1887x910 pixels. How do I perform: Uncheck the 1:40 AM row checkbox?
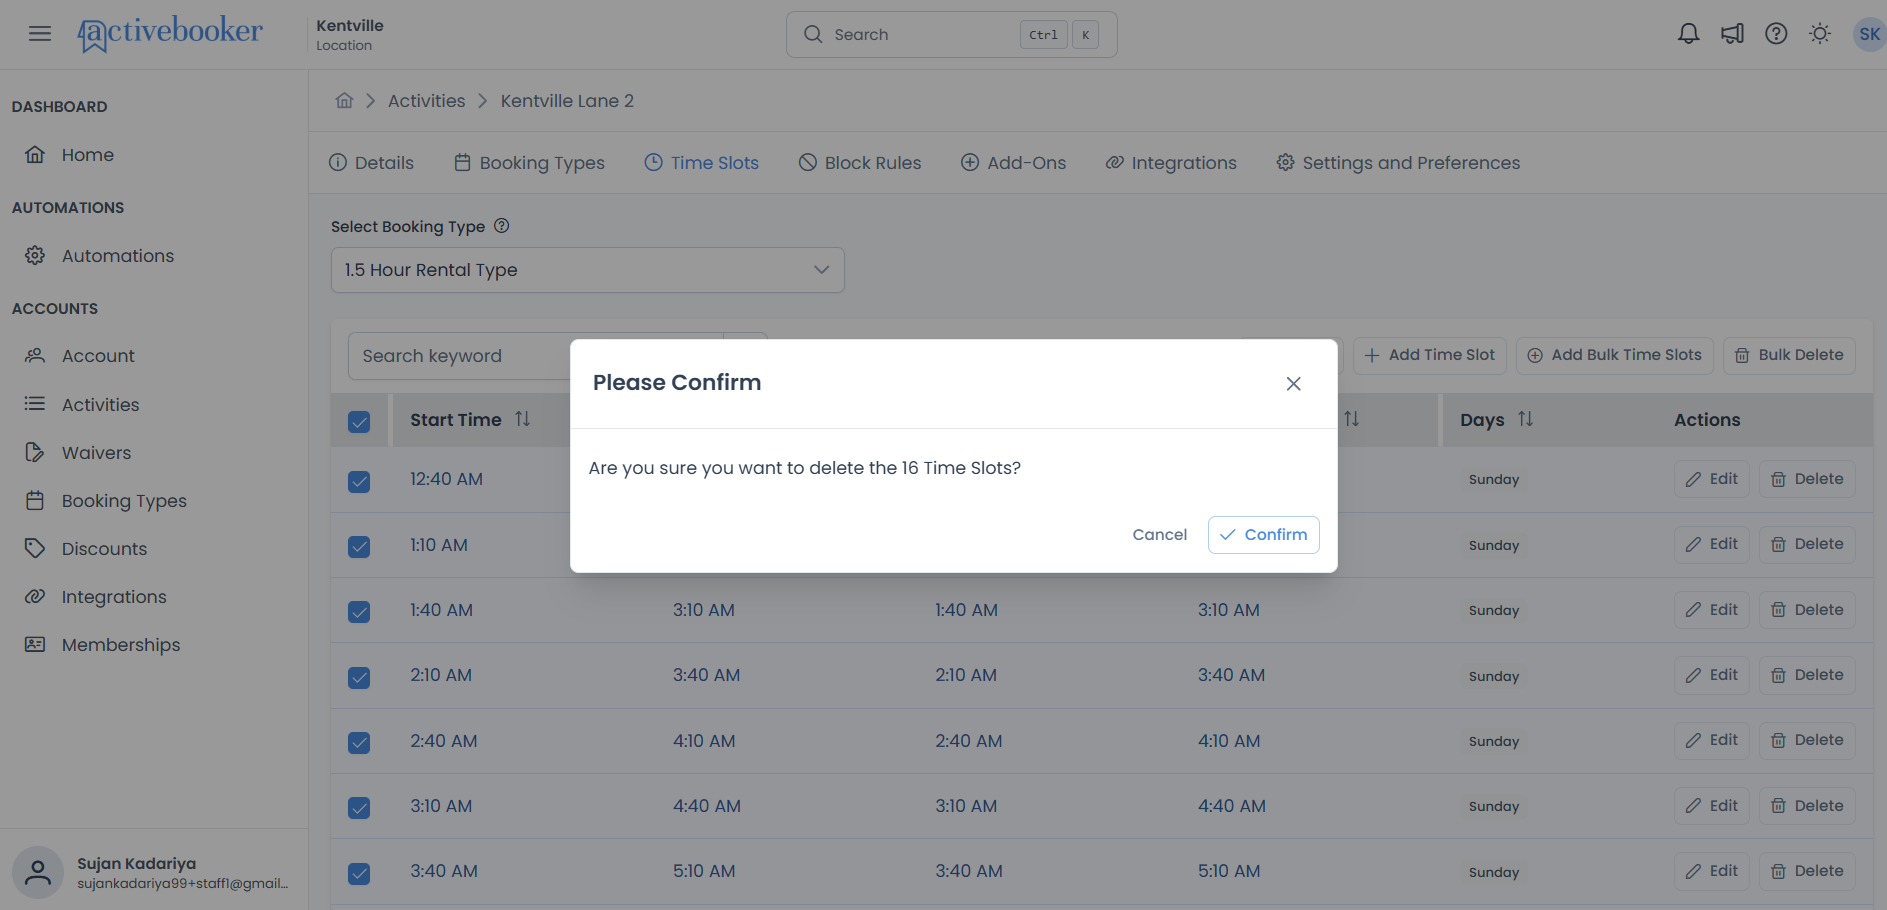(x=359, y=612)
